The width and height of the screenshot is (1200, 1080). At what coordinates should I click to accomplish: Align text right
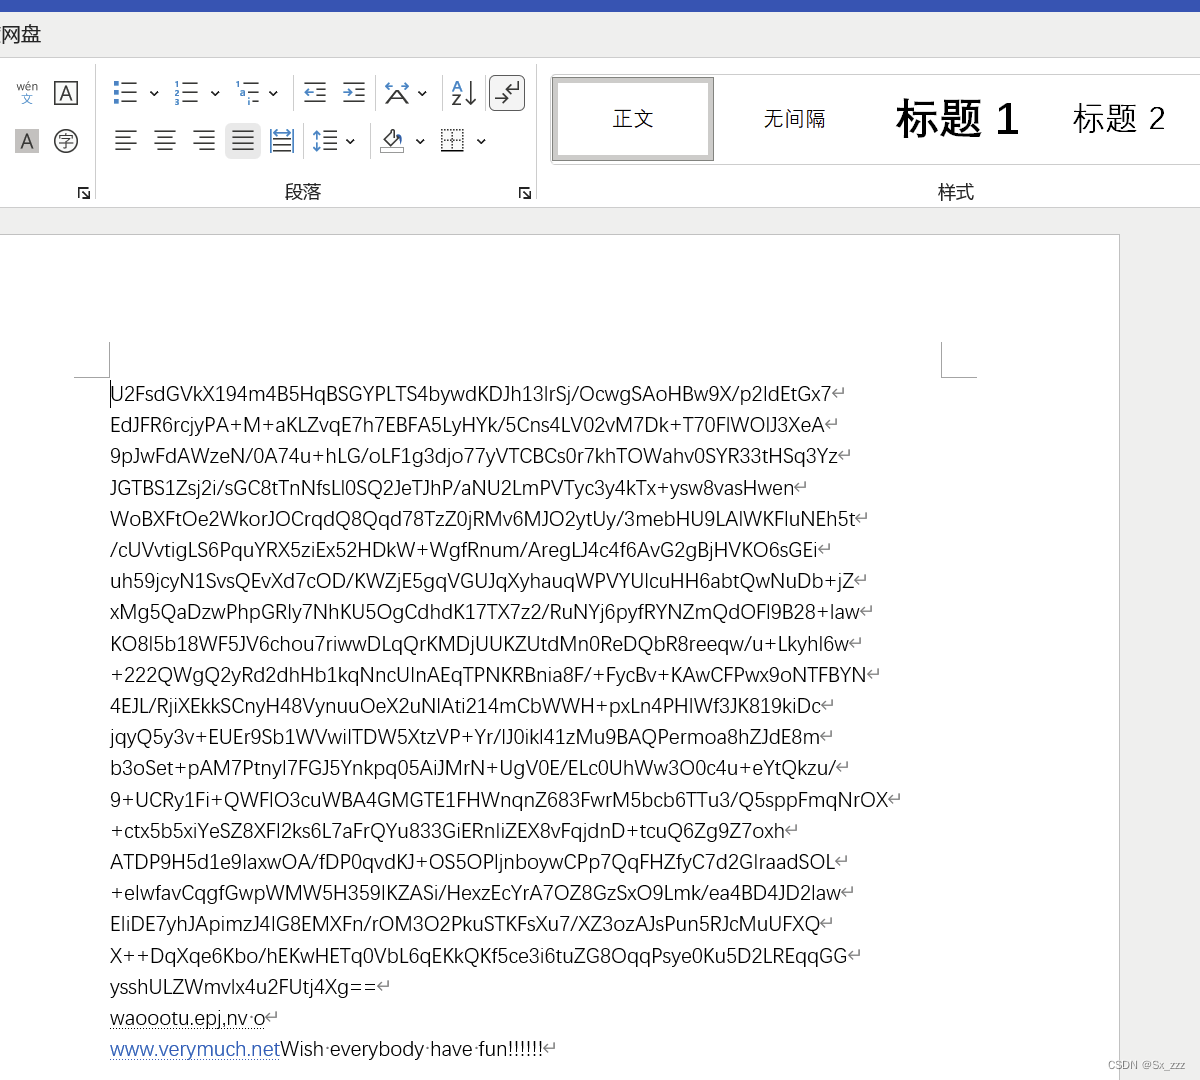(204, 141)
